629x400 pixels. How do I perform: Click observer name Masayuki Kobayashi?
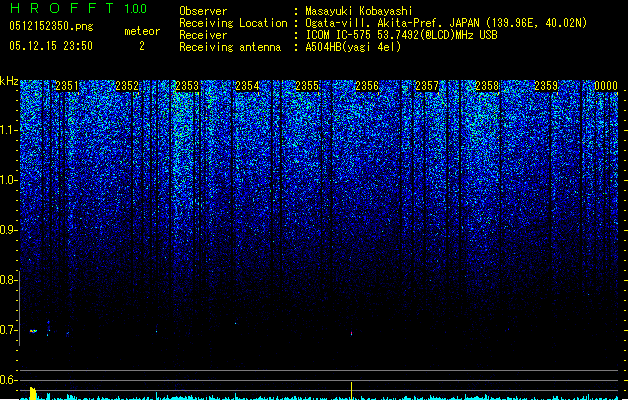pyautogui.click(x=359, y=11)
